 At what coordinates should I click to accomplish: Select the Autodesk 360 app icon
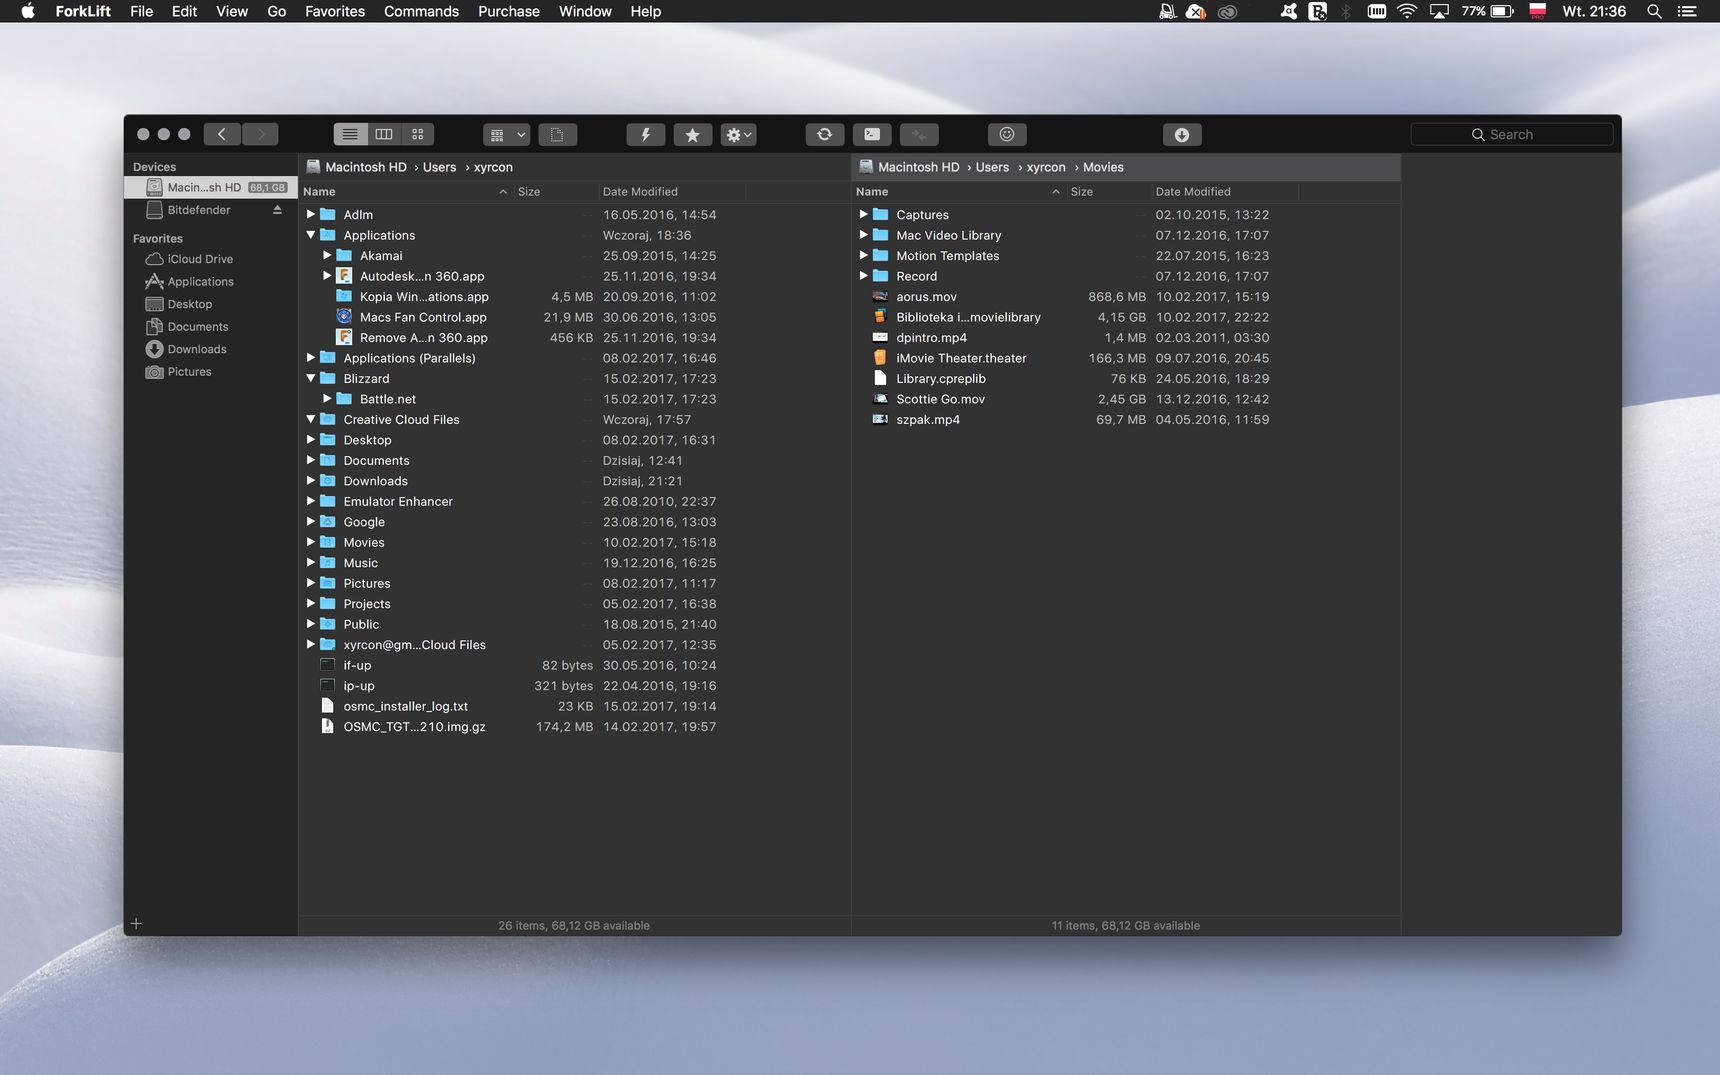pos(344,275)
